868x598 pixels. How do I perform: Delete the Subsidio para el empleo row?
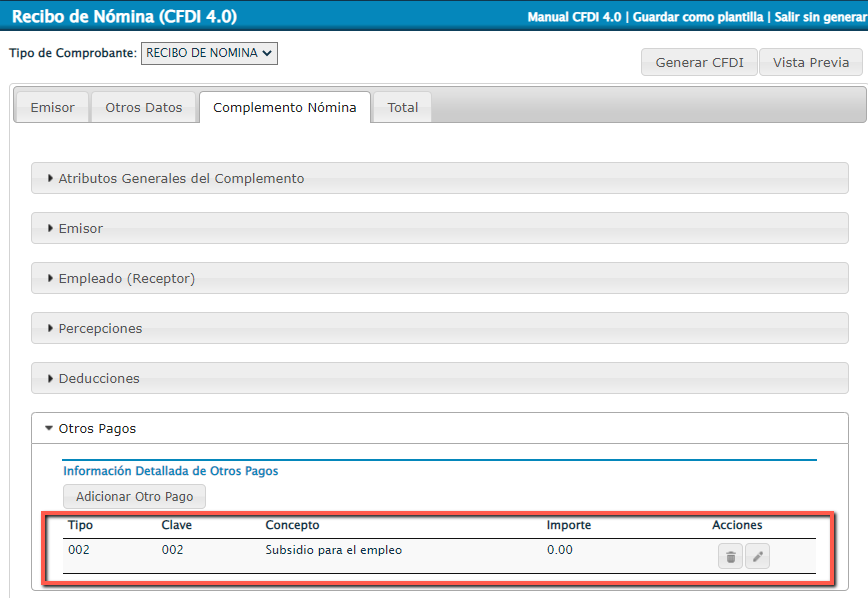(x=730, y=557)
